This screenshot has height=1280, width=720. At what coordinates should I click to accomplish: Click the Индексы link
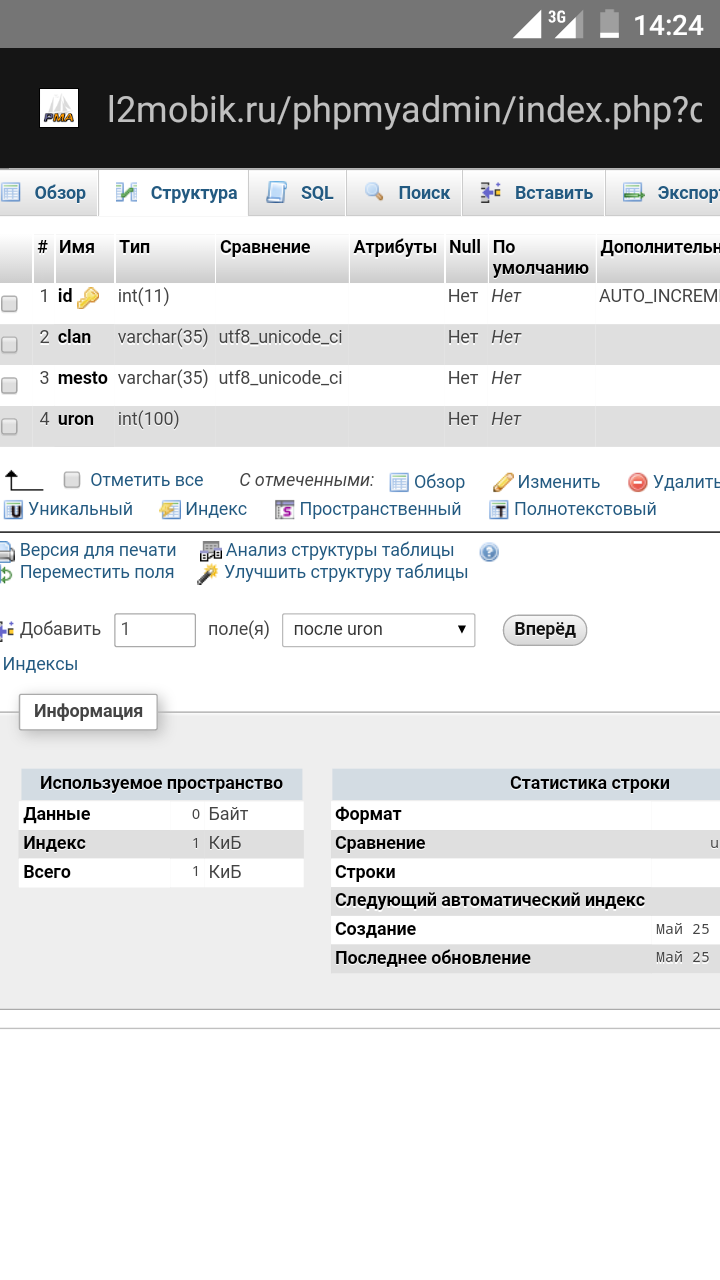click(40, 664)
